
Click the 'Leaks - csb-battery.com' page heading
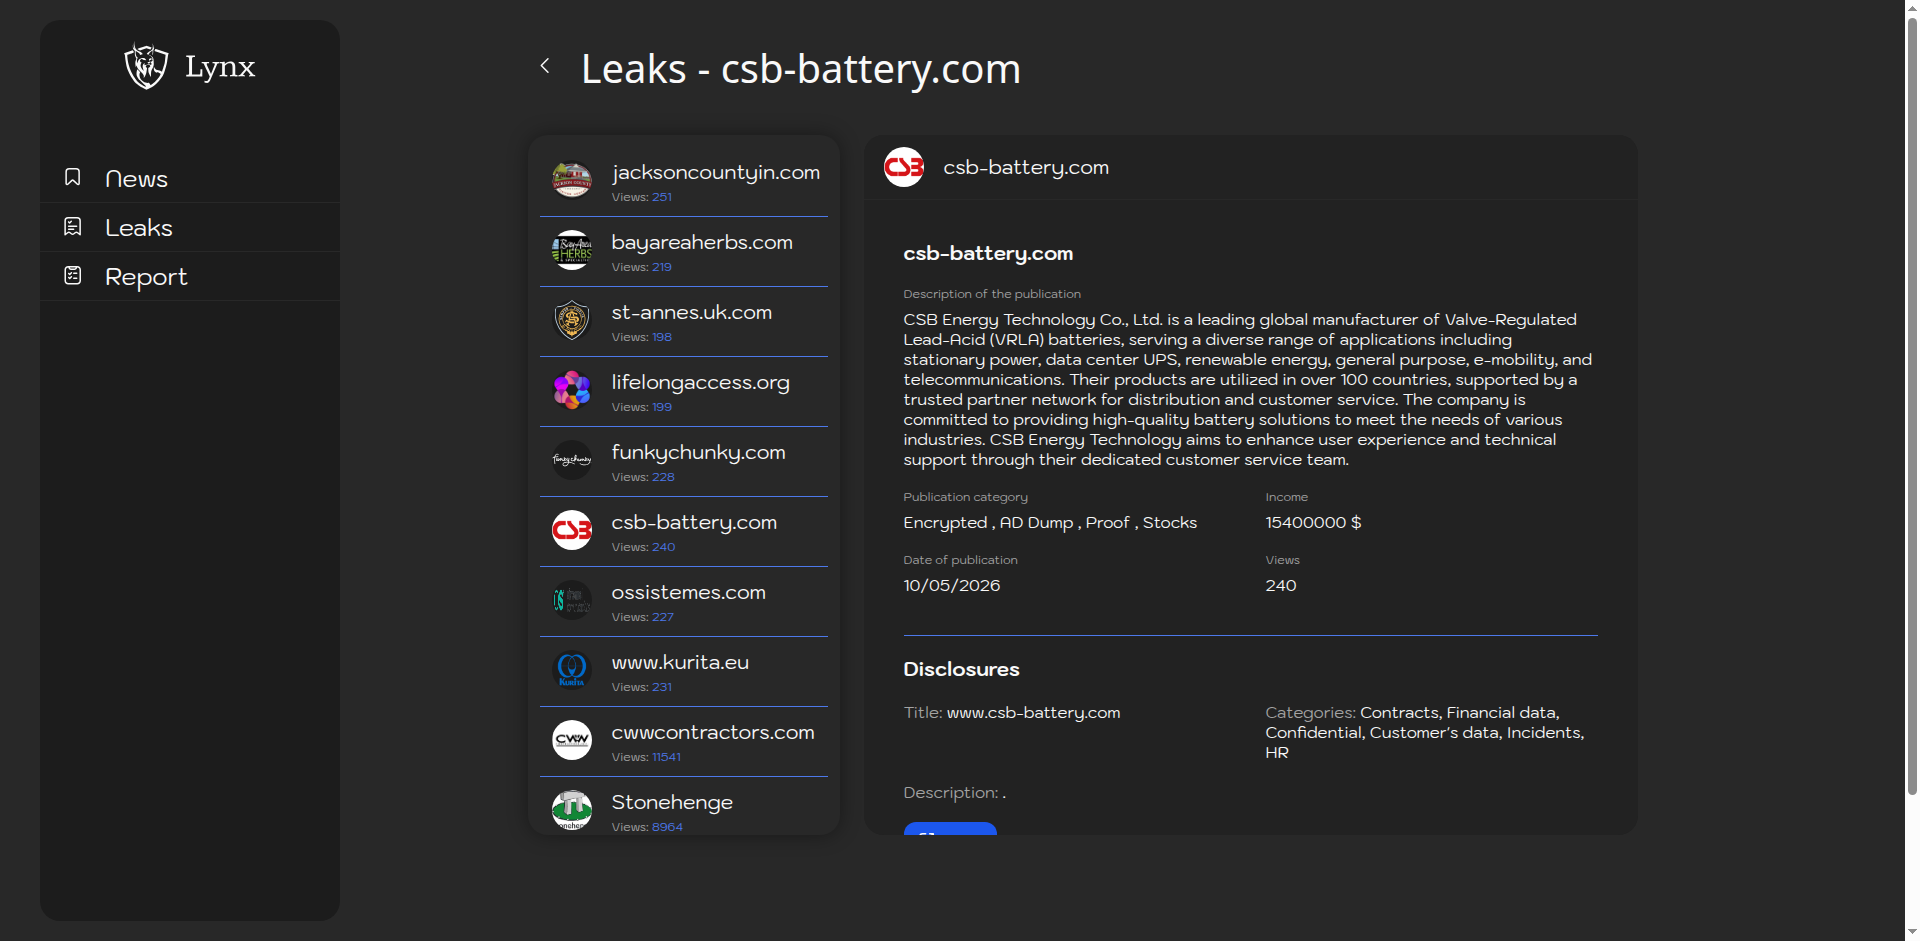pyautogui.click(x=801, y=69)
